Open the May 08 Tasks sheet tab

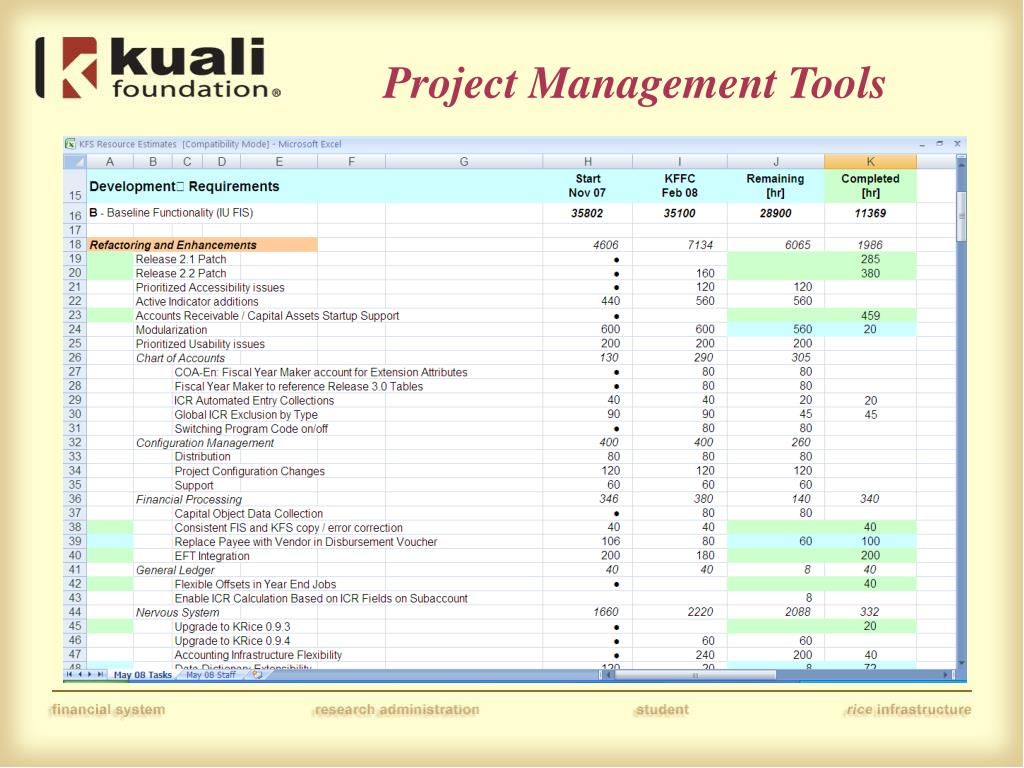click(142, 675)
